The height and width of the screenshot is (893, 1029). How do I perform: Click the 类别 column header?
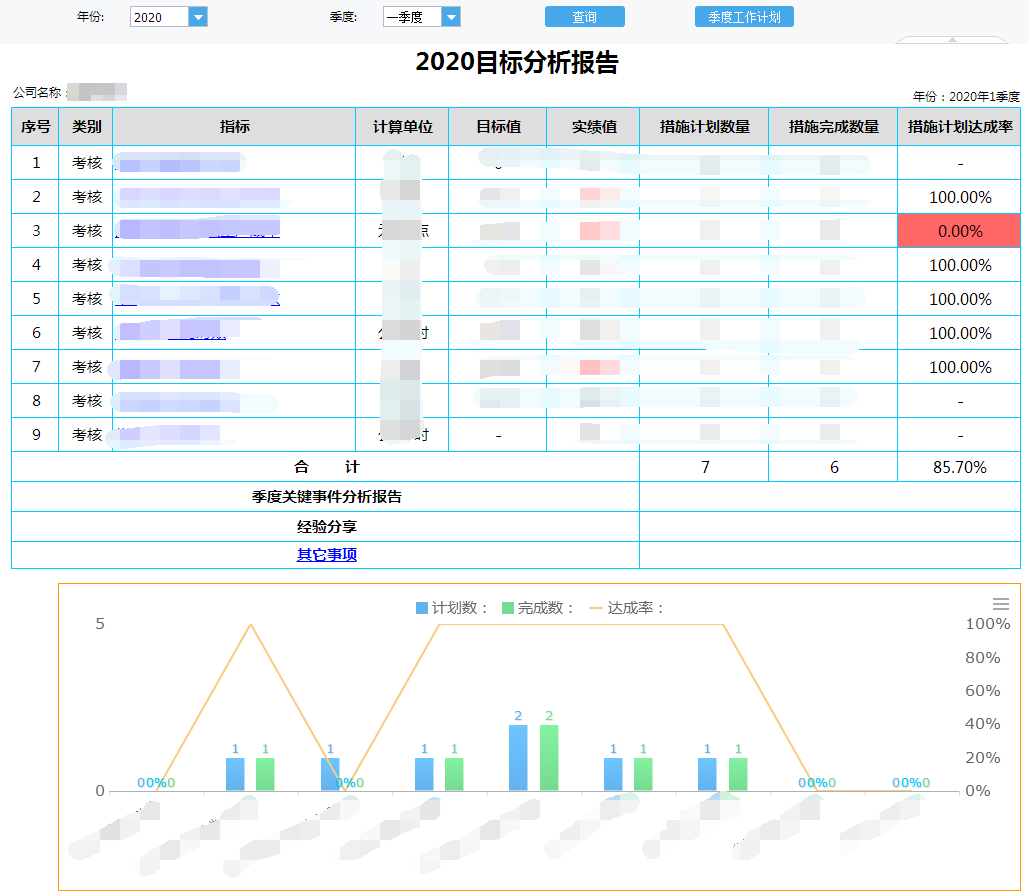coord(86,127)
